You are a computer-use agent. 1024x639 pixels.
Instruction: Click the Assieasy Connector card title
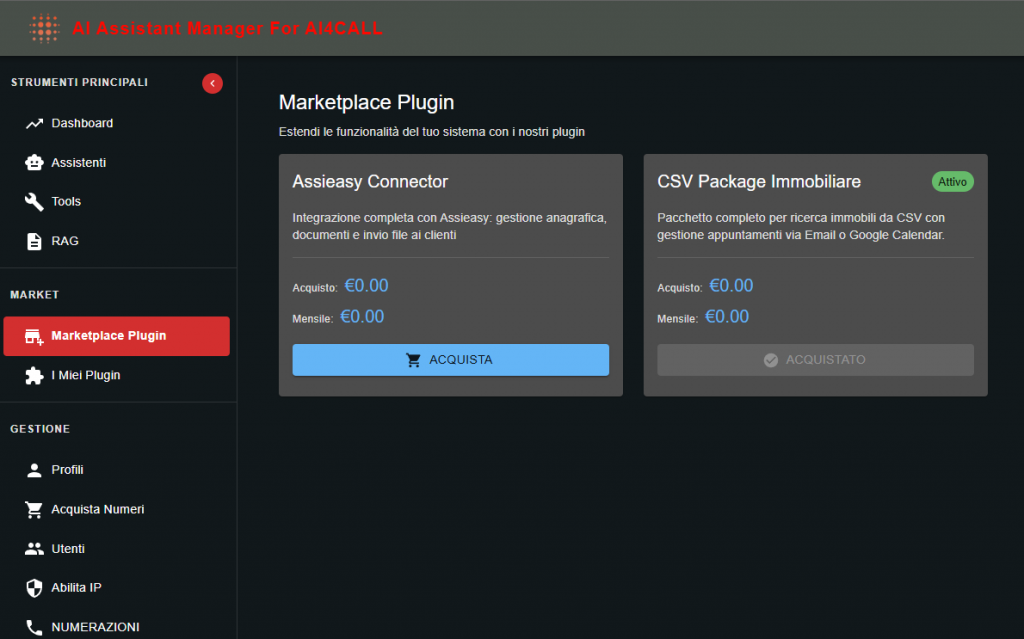370,182
